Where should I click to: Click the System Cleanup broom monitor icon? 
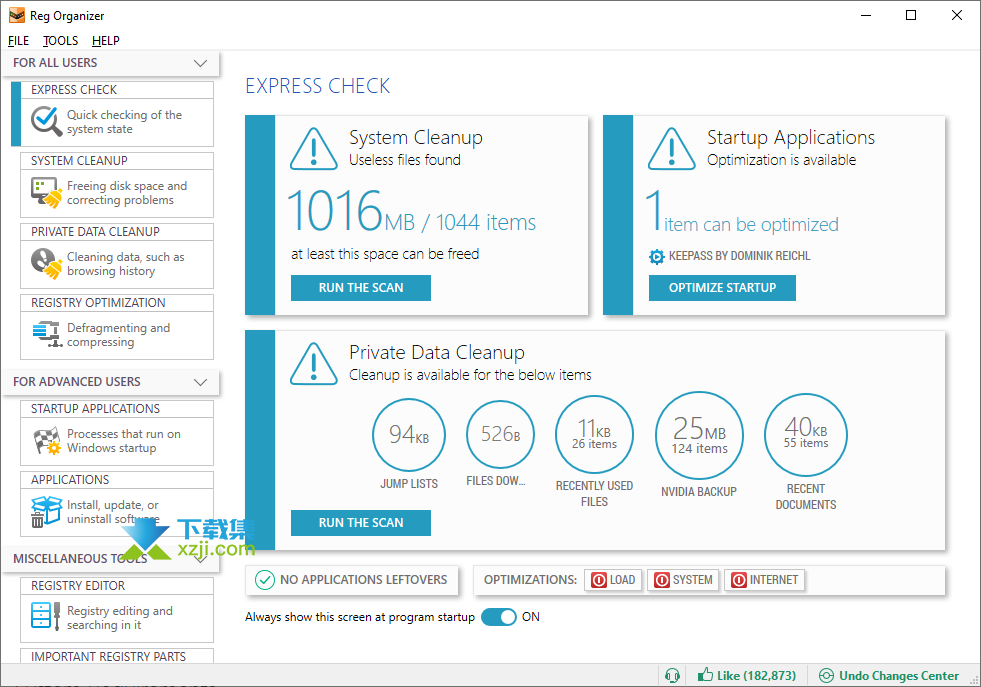pyautogui.click(x=46, y=192)
